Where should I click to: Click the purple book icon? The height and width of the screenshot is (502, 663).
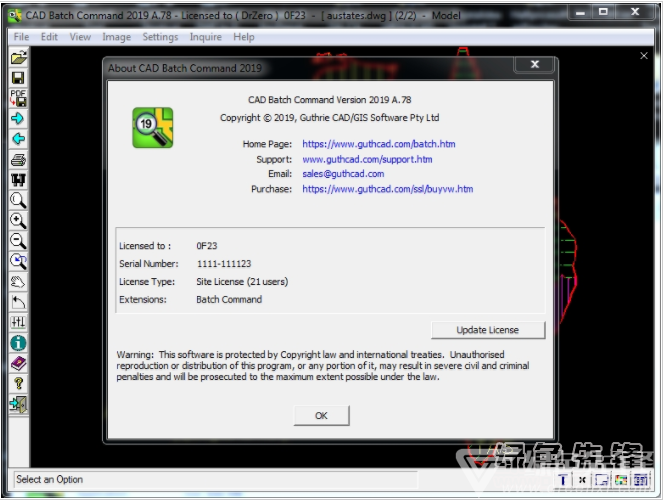[x=18, y=363]
